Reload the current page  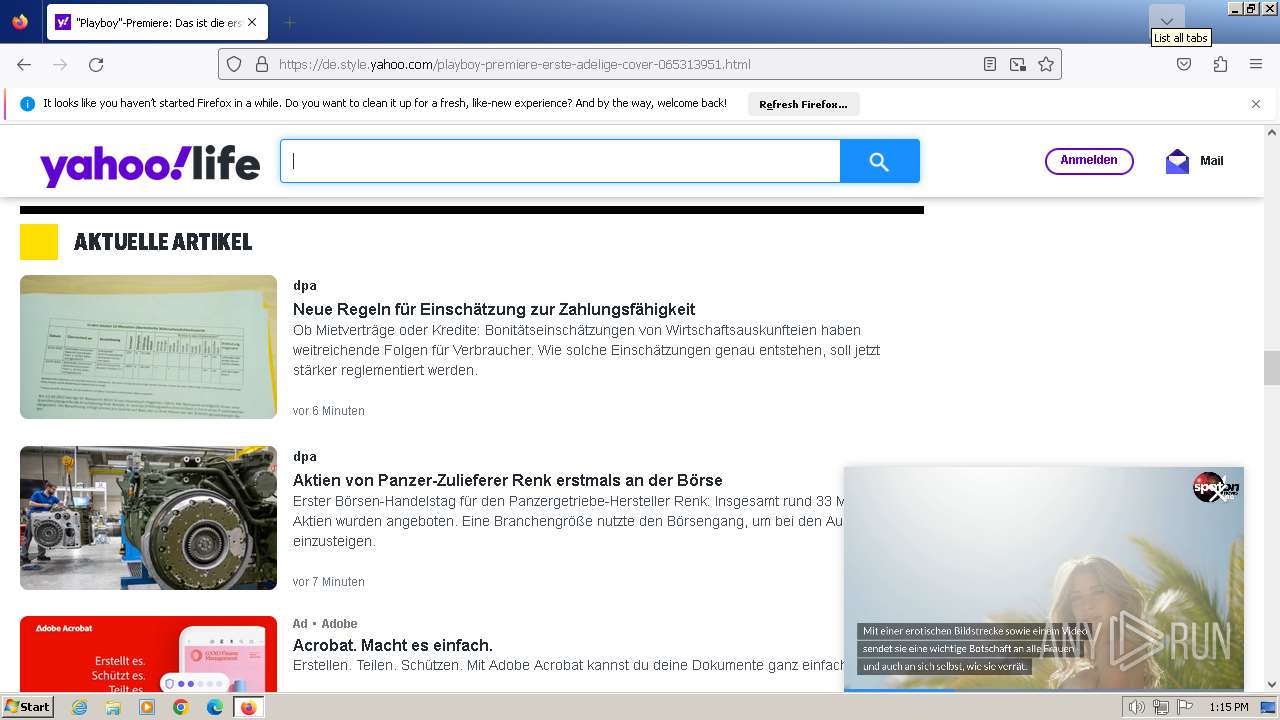96,64
